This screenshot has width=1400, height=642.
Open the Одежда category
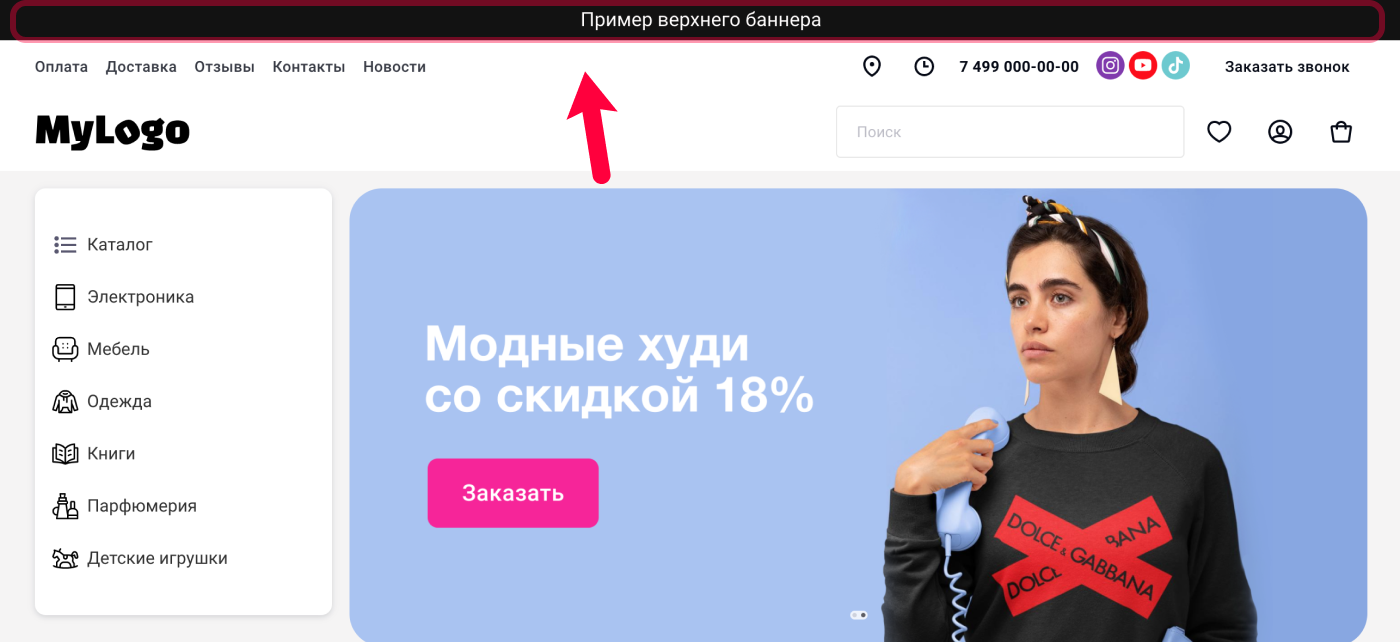point(102,401)
